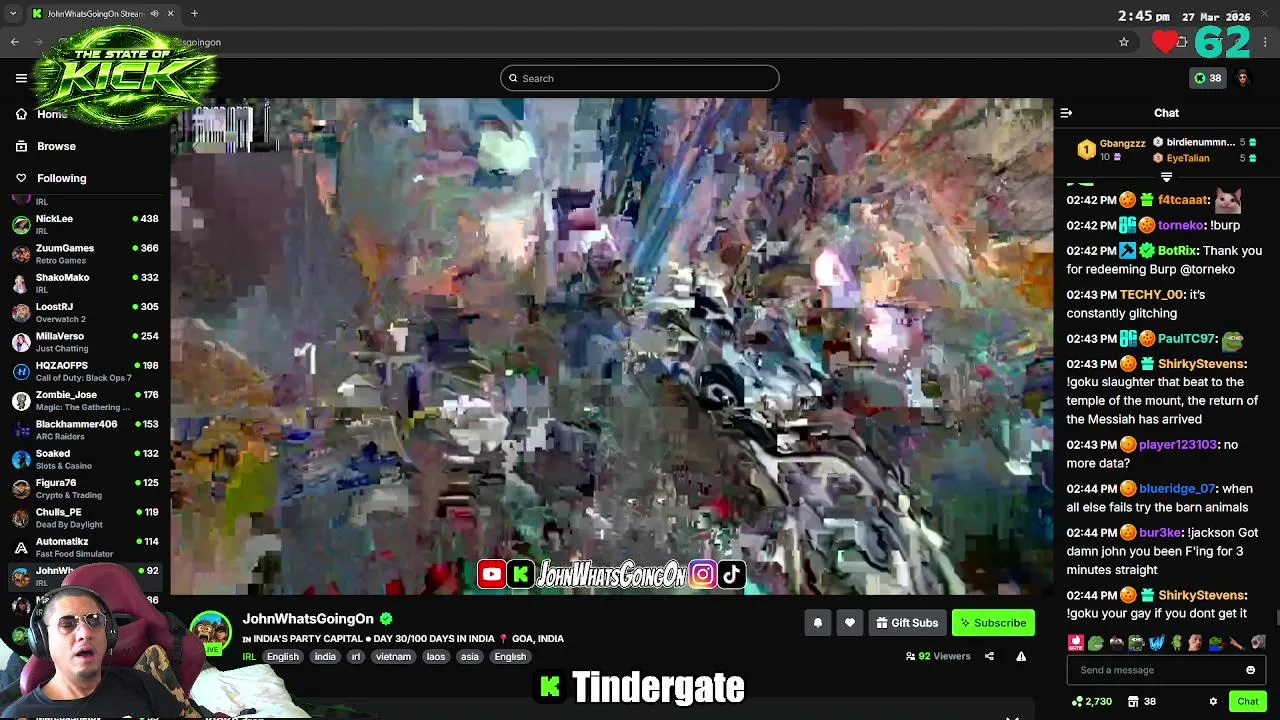
Task: Open HQZAOFPS channel in sidebar
Action: 85,371
